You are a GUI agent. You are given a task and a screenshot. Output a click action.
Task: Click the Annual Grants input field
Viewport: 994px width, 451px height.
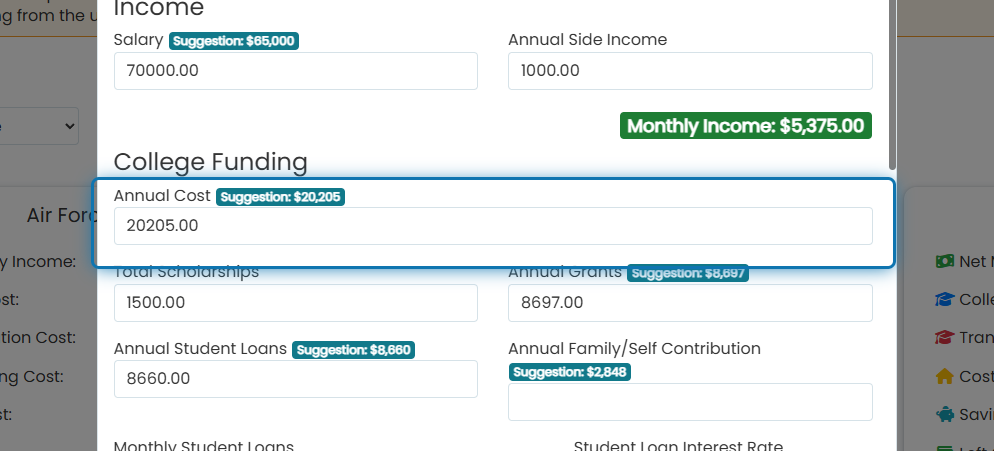point(690,303)
